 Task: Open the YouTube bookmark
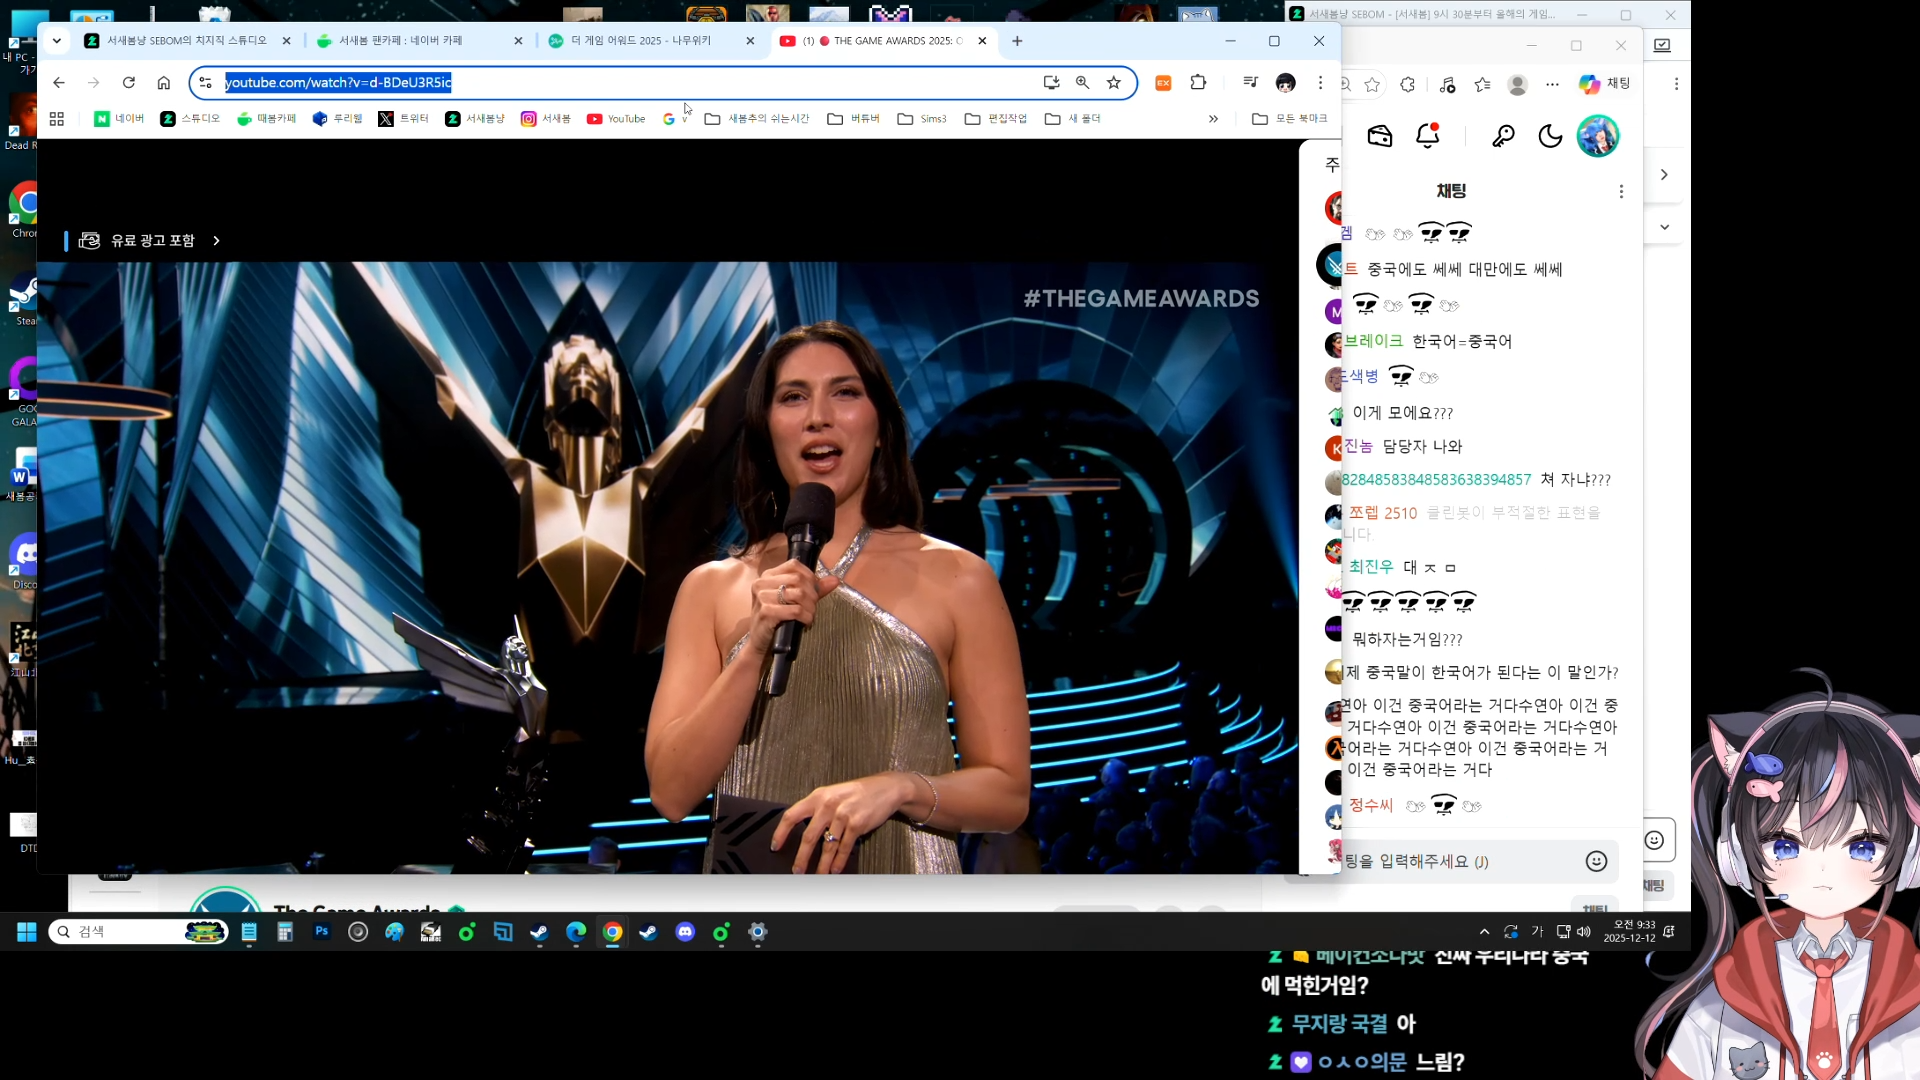point(616,119)
